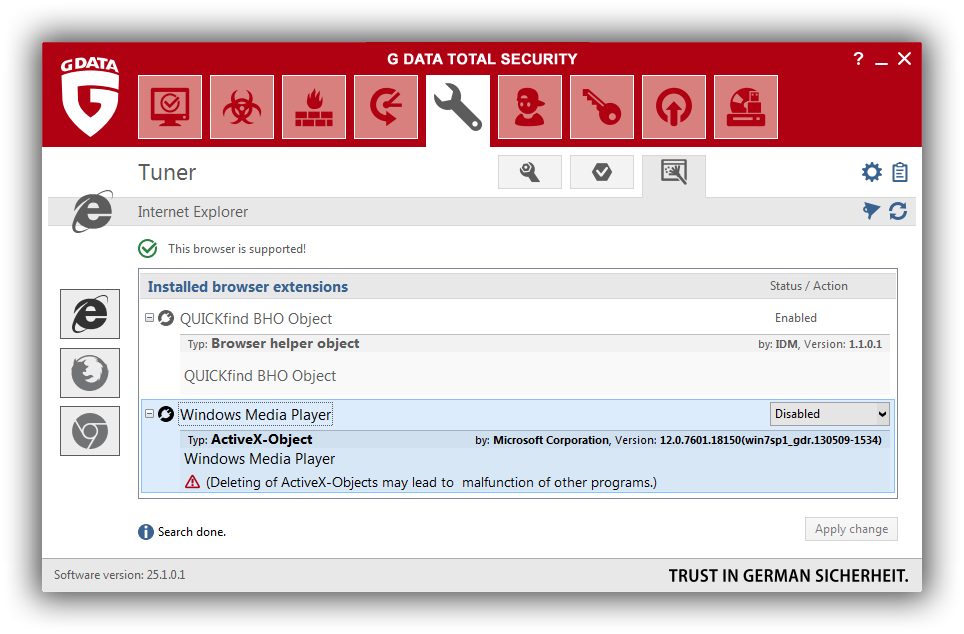Click the broom clean-up icon
Screen dimensions: 964x634
click(871, 211)
